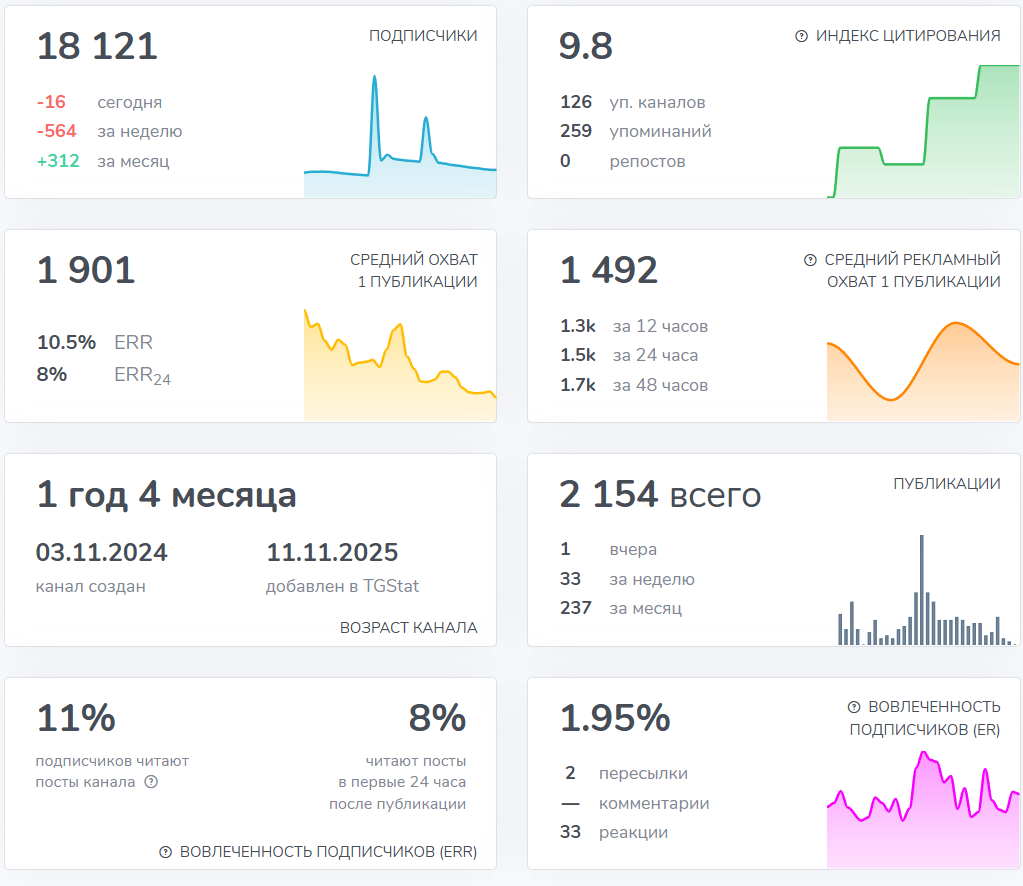1023x886 pixels.
Task: Open the ПОДПИСЧИКИ card header
Action: (422, 35)
